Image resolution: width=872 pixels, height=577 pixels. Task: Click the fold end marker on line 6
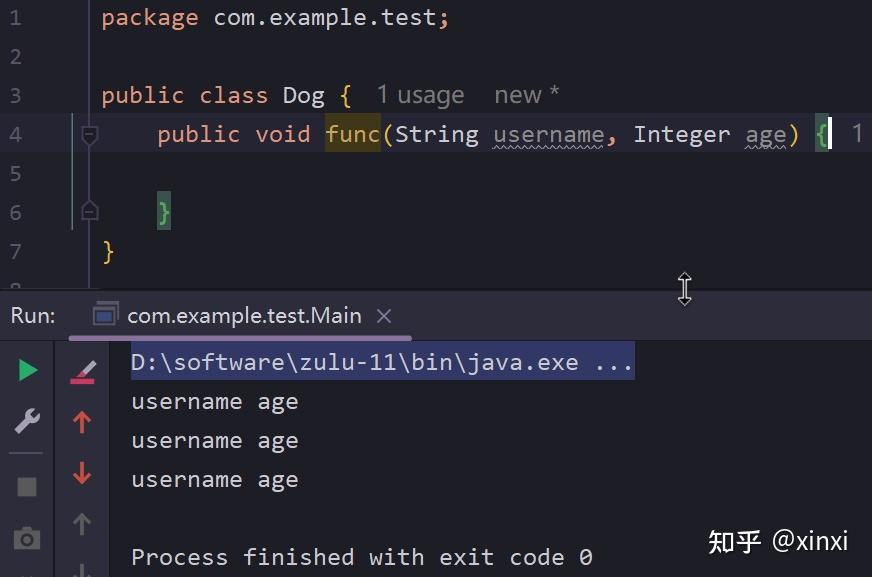[89, 211]
